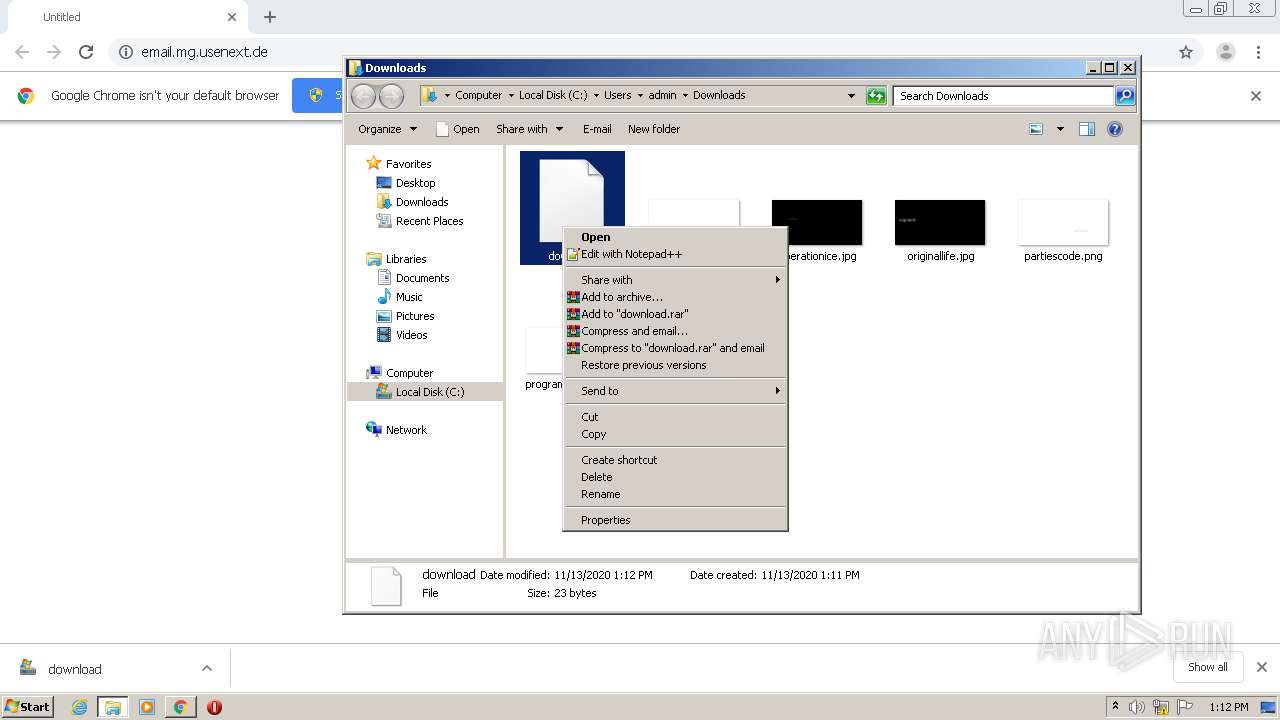Bookmark this page with star icon
Image resolution: width=1280 pixels, height=720 pixels.
(1186, 52)
